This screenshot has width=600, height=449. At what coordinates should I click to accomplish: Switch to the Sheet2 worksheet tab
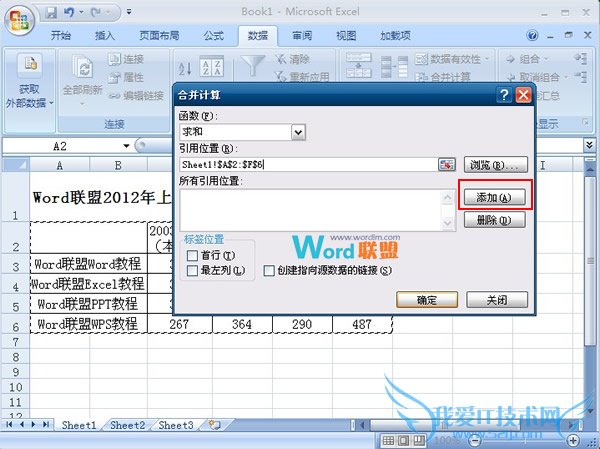[127, 425]
